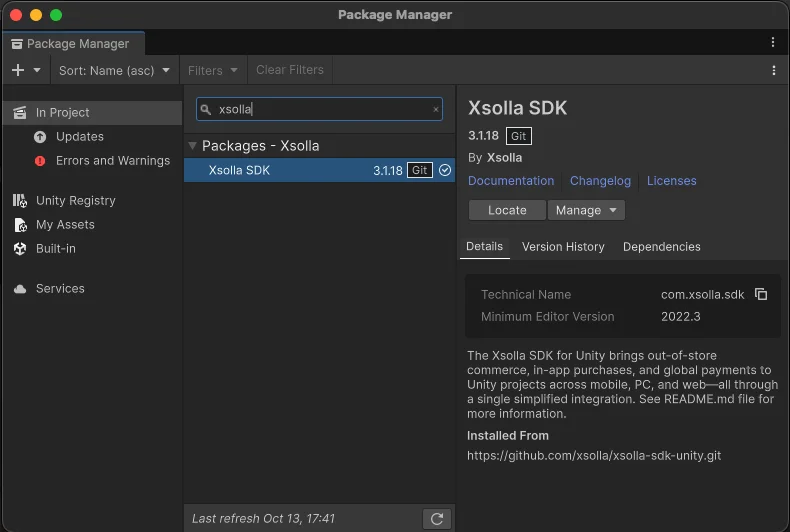Screen dimensions: 790x532
Task: Open the Documentation link
Action: pyautogui.click(x=511, y=181)
